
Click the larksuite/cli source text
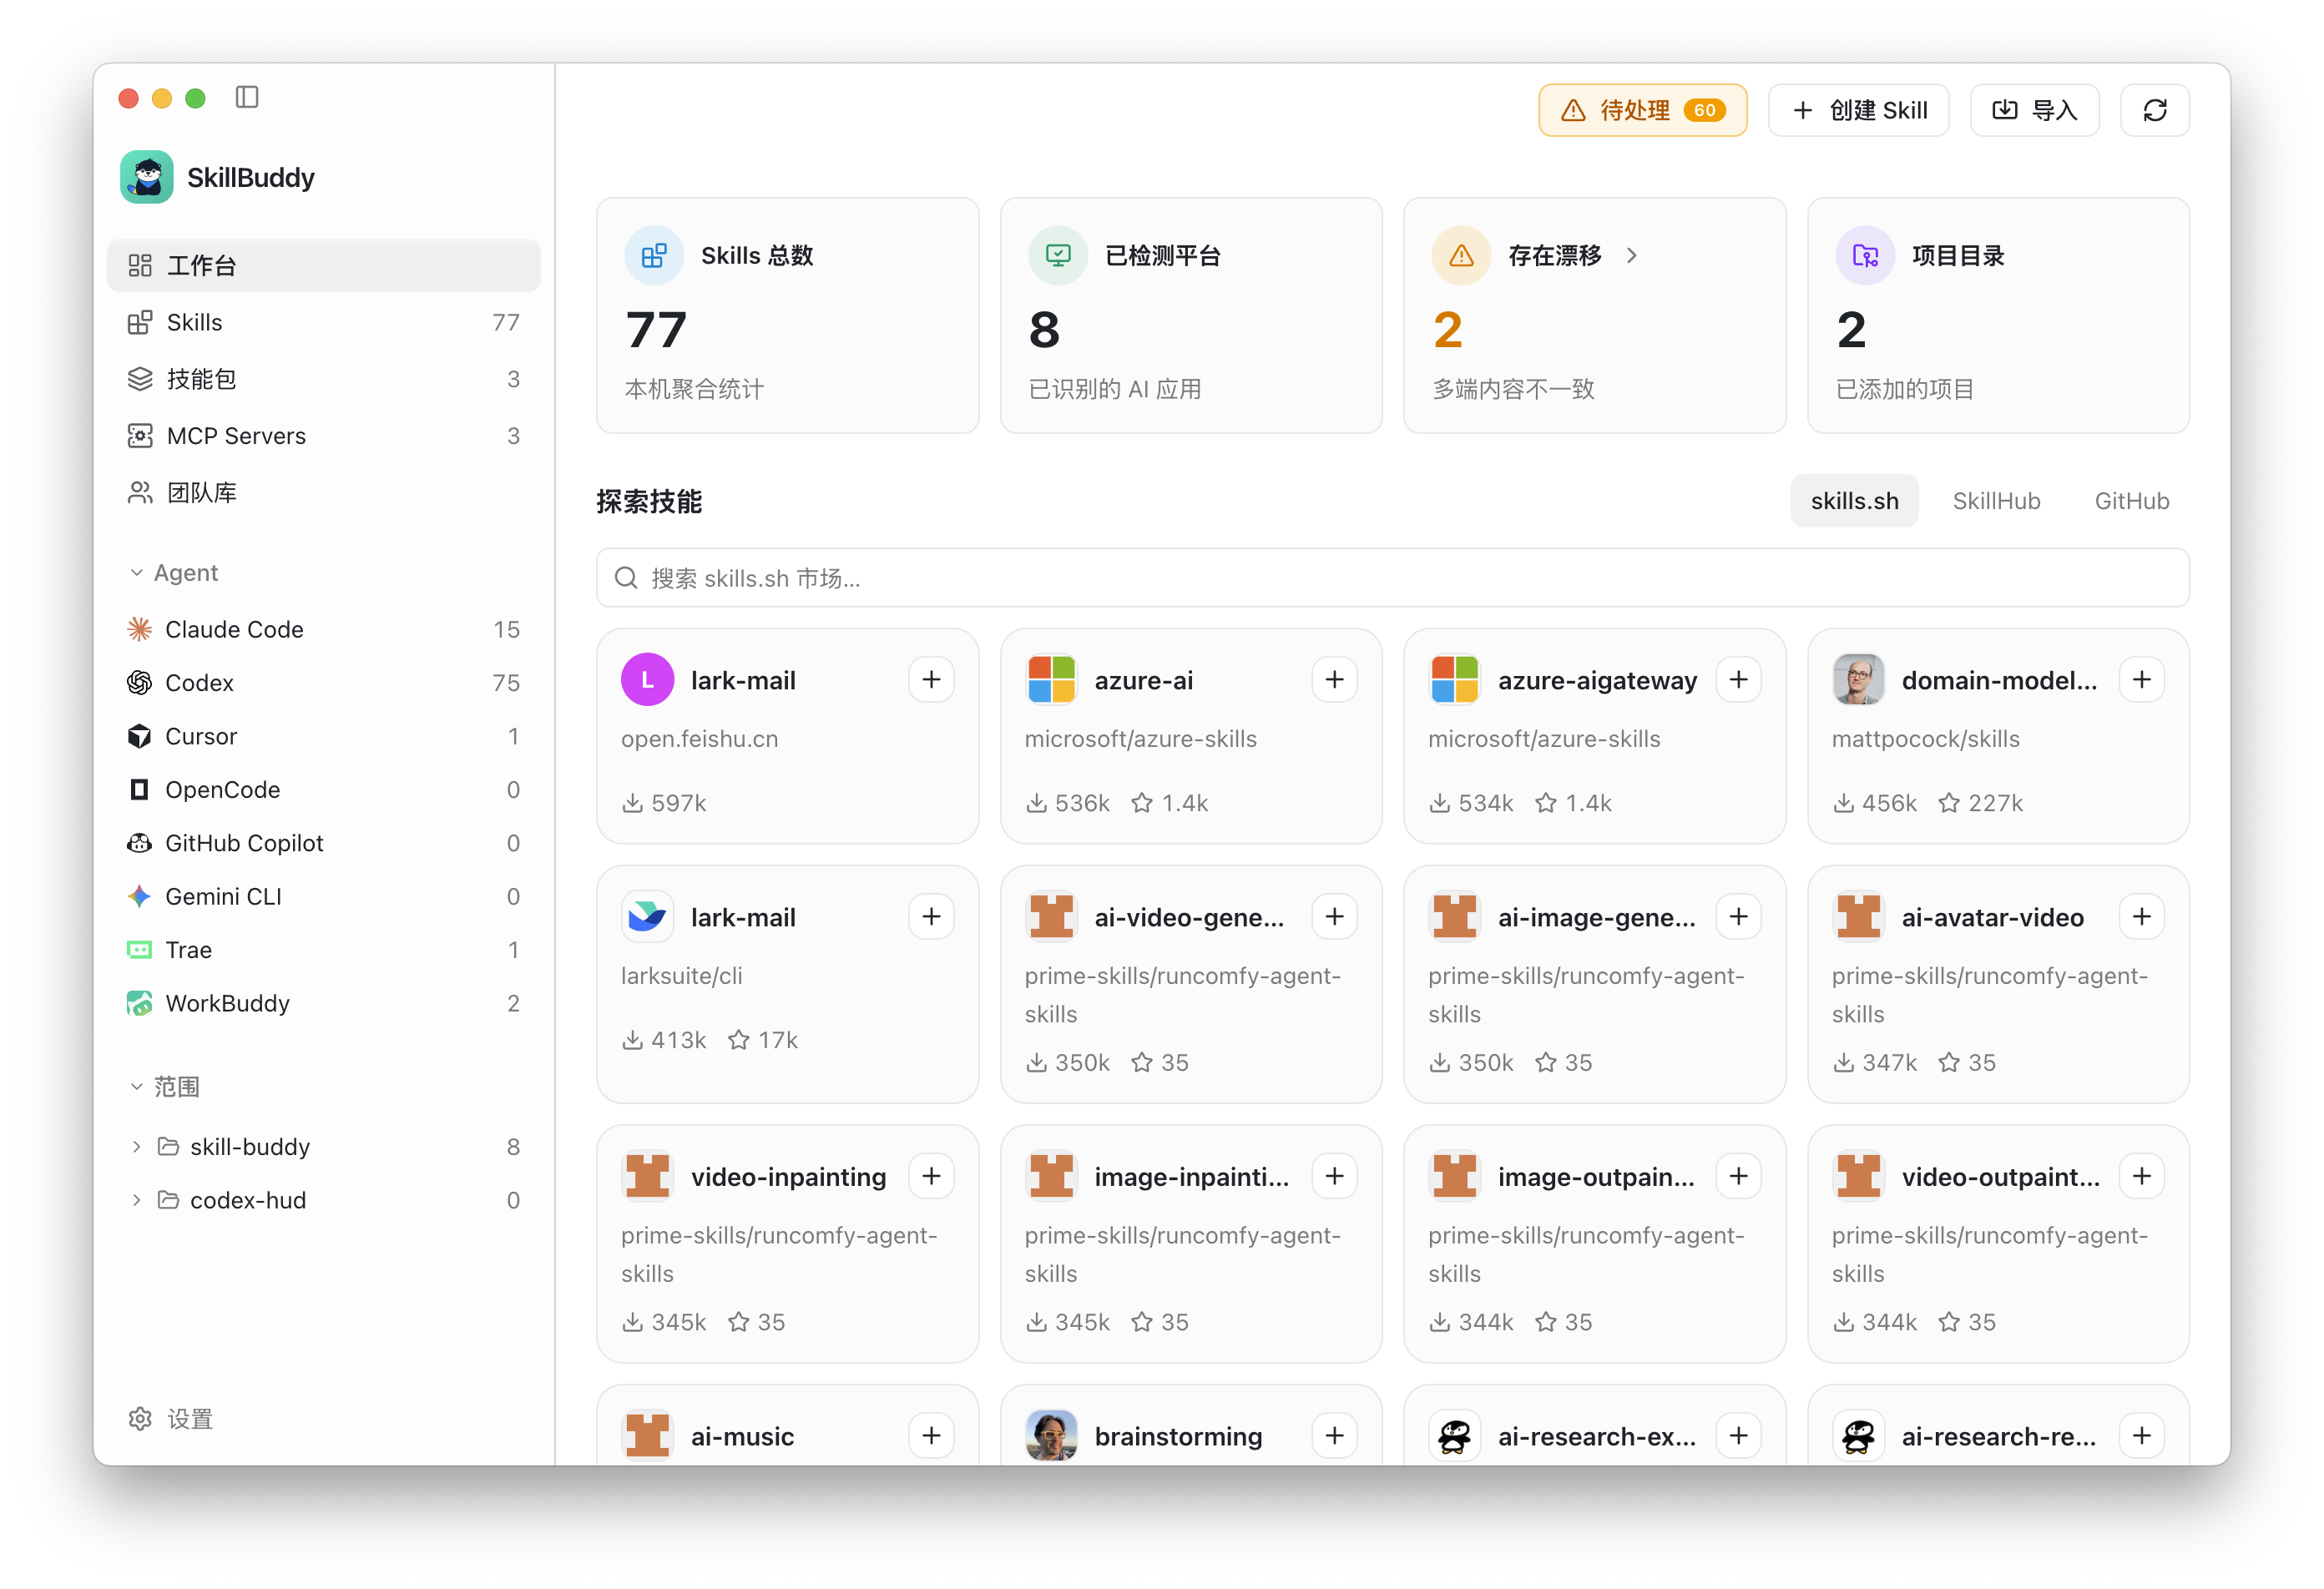[x=681, y=976]
